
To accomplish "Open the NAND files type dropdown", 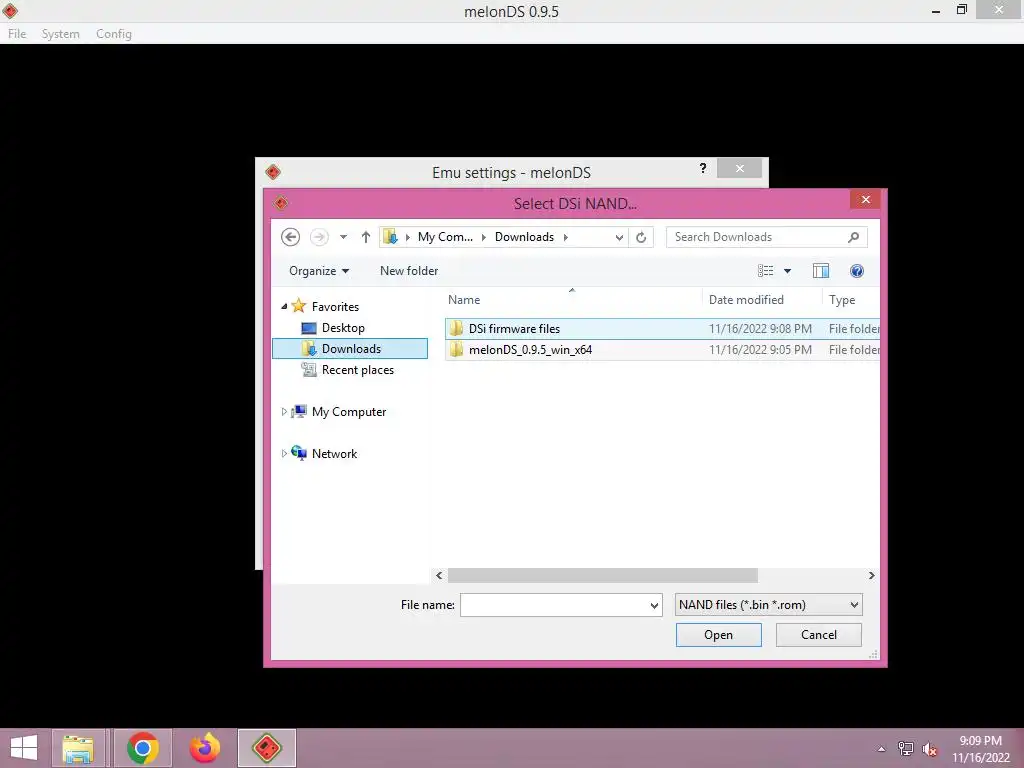I will click(x=768, y=605).
